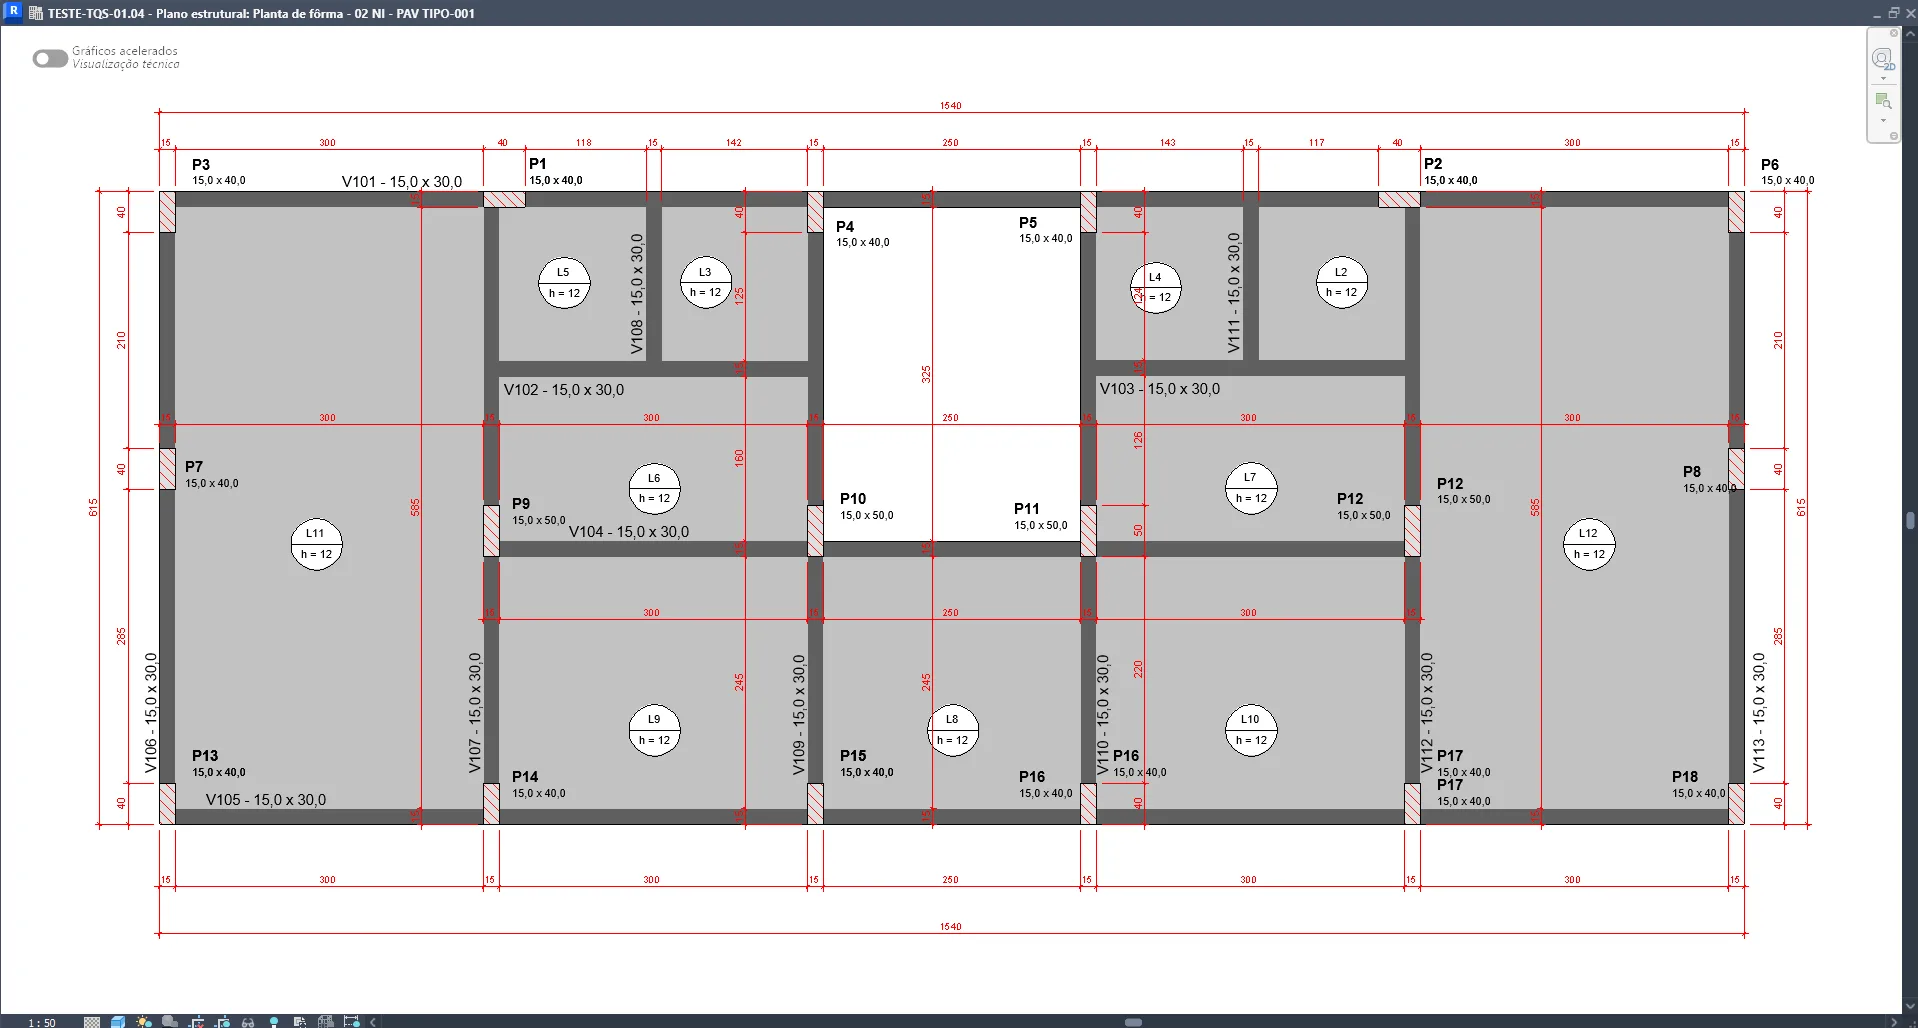The width and height of the screenshot is (1918, 1028).
Task: Click the vertical scrollbar up arrow
Action: (1910, 34)
